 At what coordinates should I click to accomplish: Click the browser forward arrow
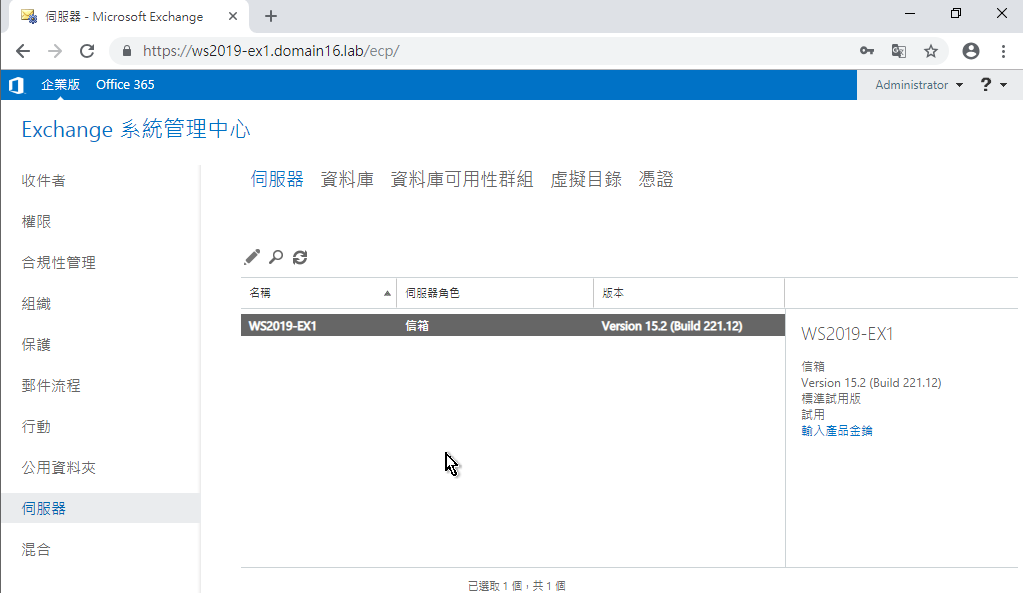pos(55,51)
